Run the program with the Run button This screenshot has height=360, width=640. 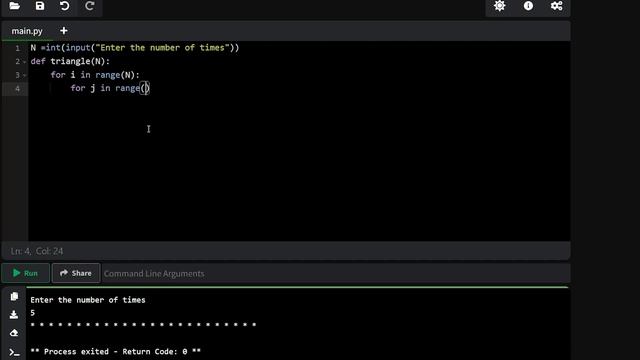25,273
